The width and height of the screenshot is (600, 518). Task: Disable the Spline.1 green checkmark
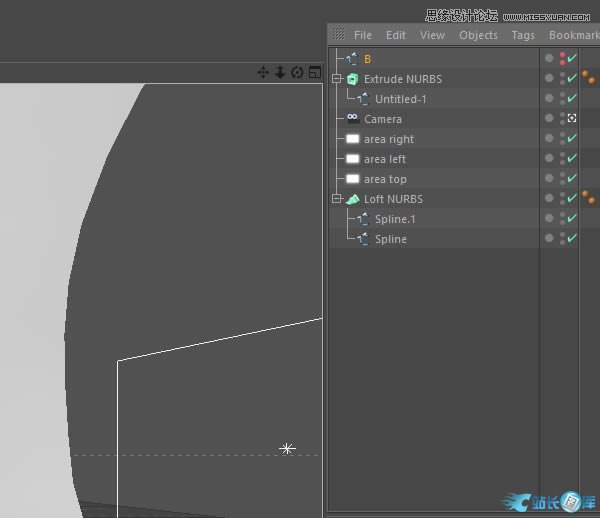[x=572, y=218]
